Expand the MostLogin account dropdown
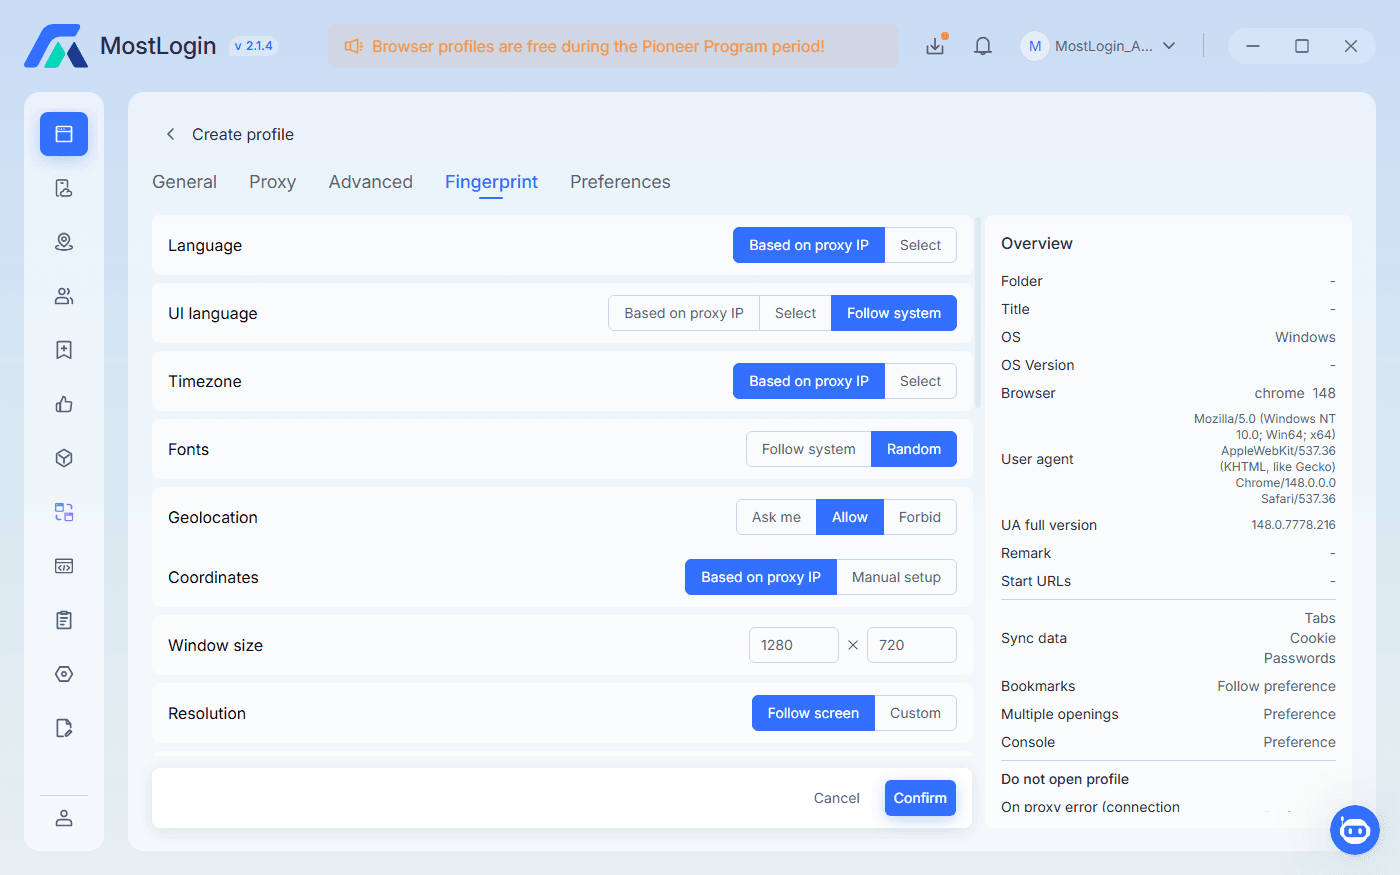1400x875 pixels. click(x=1169, y=46)
